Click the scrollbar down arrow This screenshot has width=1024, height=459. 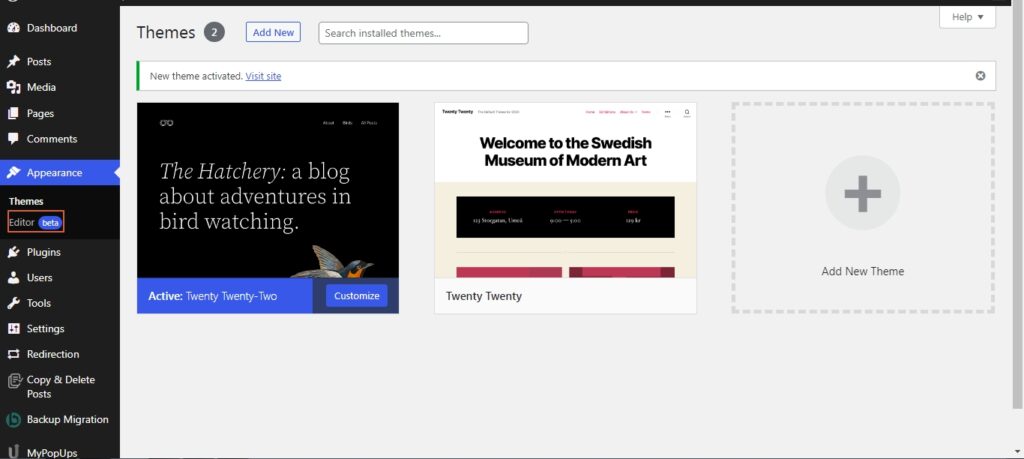(1017, 451)
